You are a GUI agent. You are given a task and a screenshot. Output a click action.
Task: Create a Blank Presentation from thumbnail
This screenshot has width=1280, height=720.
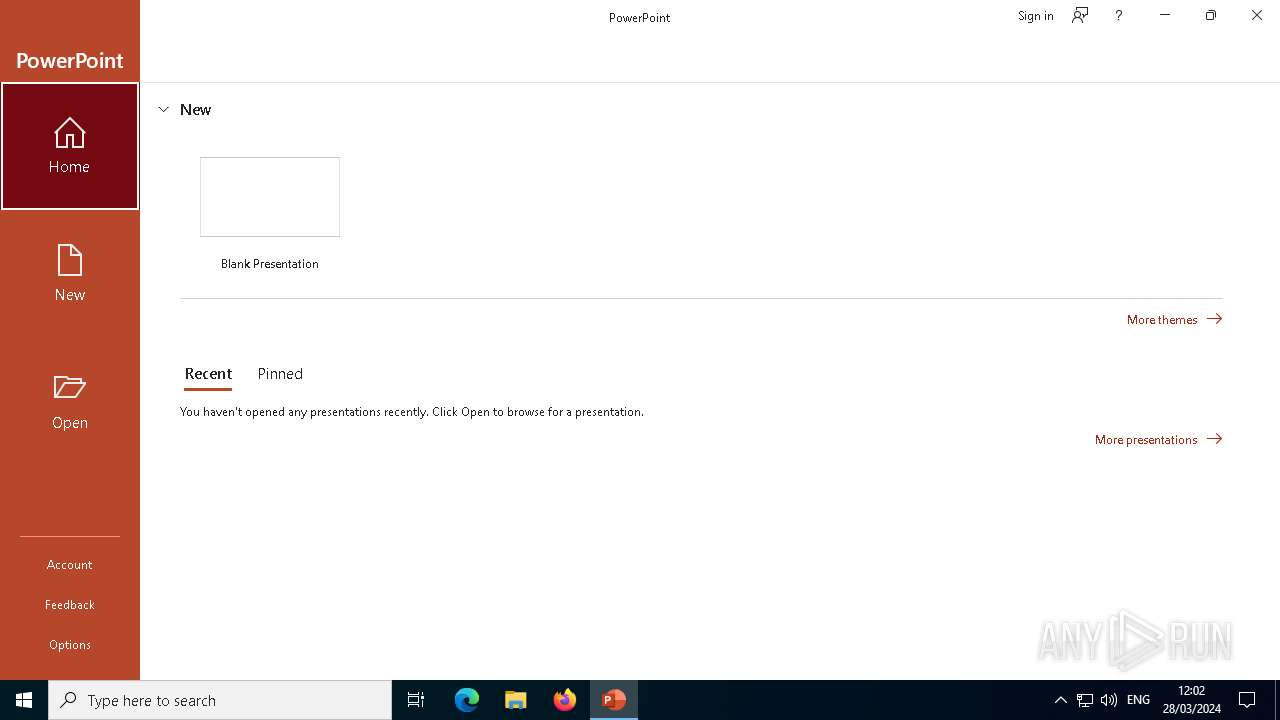click(270, 197)
